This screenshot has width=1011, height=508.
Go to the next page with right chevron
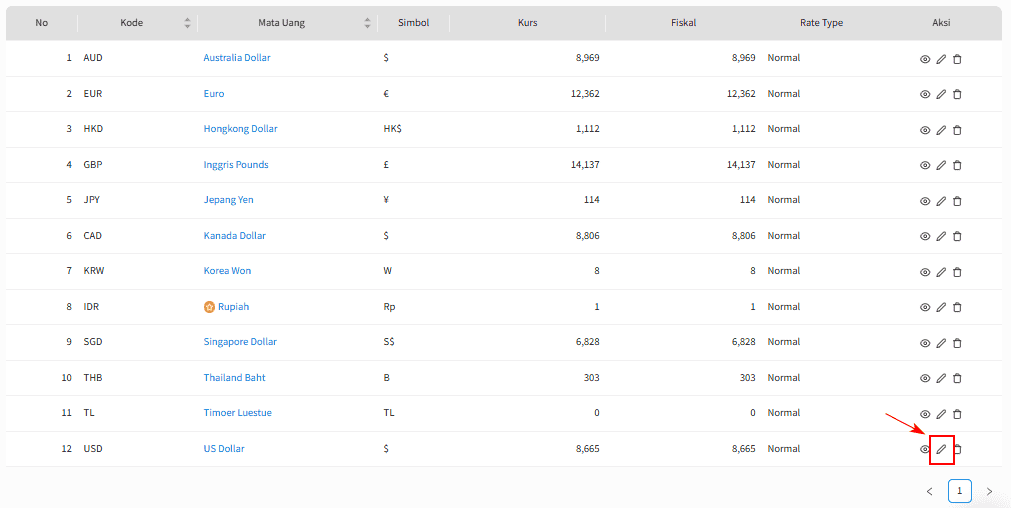(x=989, y=491)
